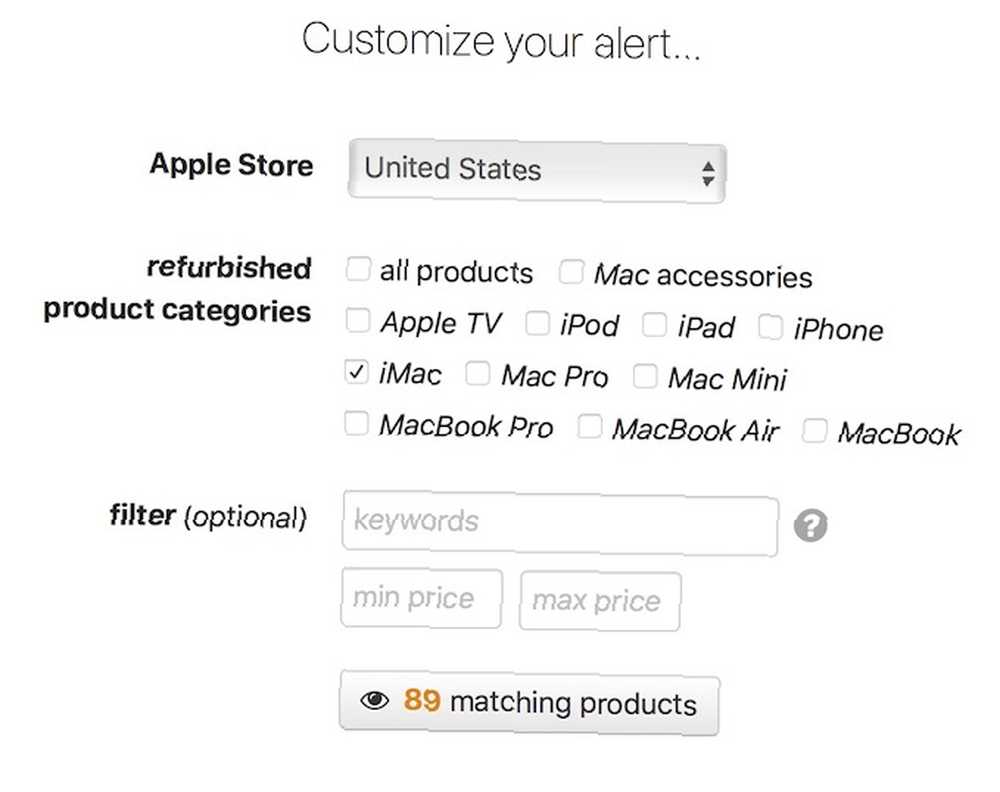Tick the Mac Pro checkbox
The width and height of the screenshot is (1000, 792).
click(478, 374)
